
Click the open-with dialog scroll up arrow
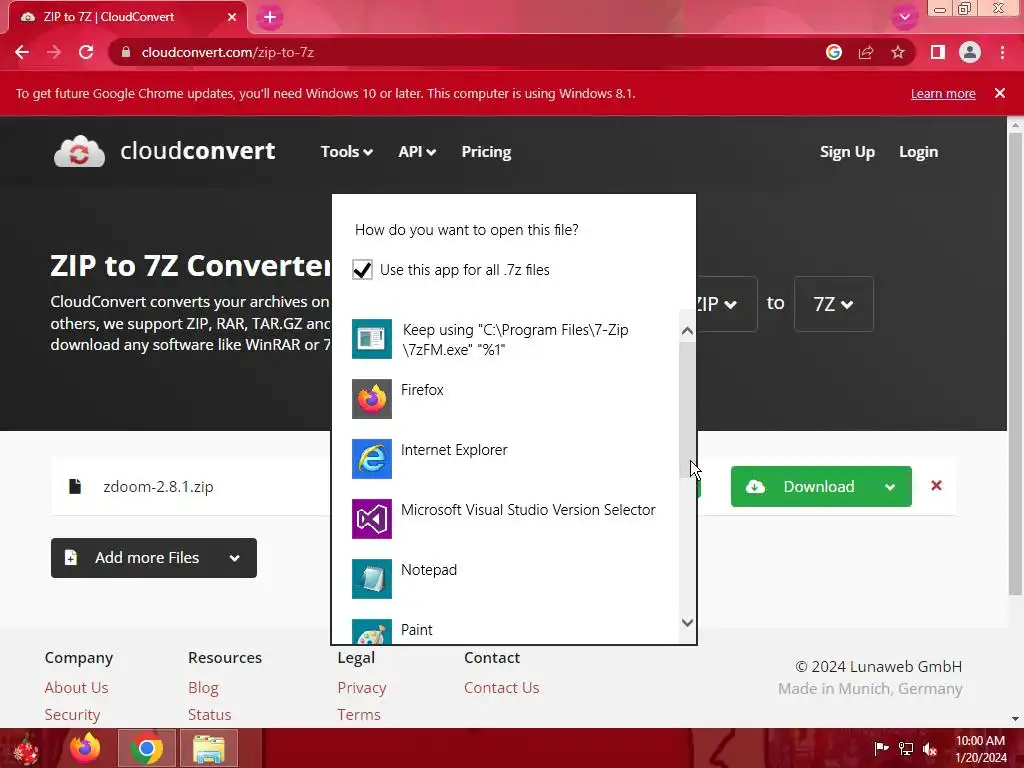coord(687,331)
